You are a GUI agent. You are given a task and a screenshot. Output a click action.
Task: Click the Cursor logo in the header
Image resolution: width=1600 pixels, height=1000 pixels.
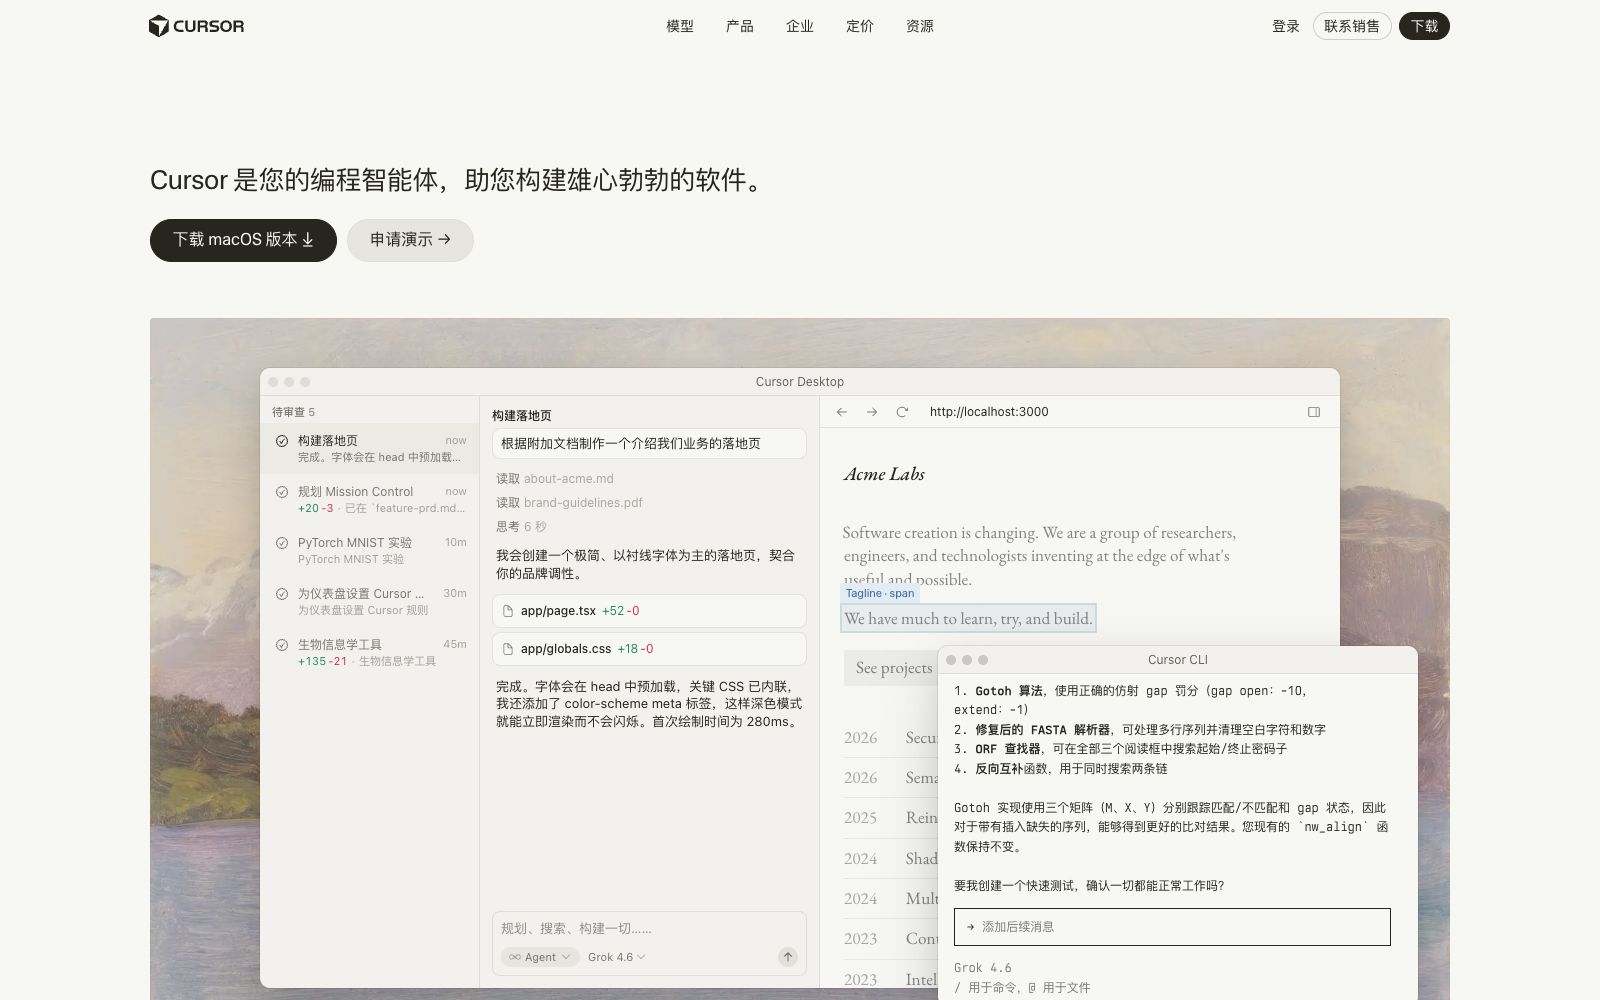point(196,26)
